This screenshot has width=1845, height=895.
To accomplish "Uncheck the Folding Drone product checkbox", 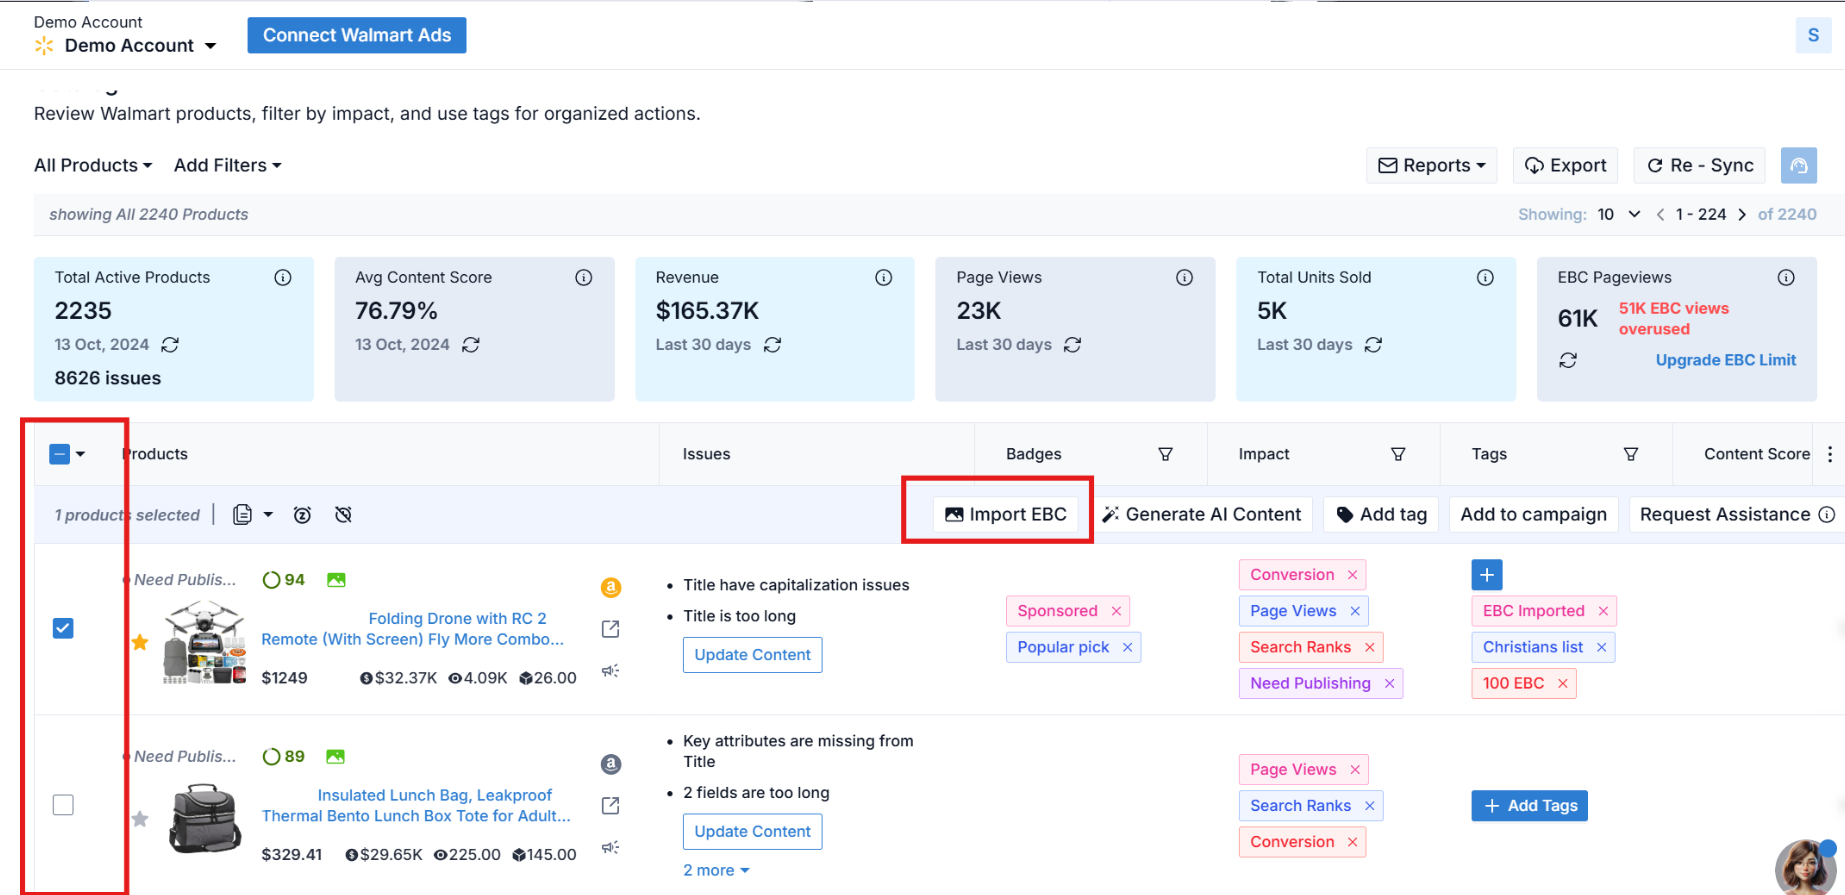I will (x=63, y=628).
